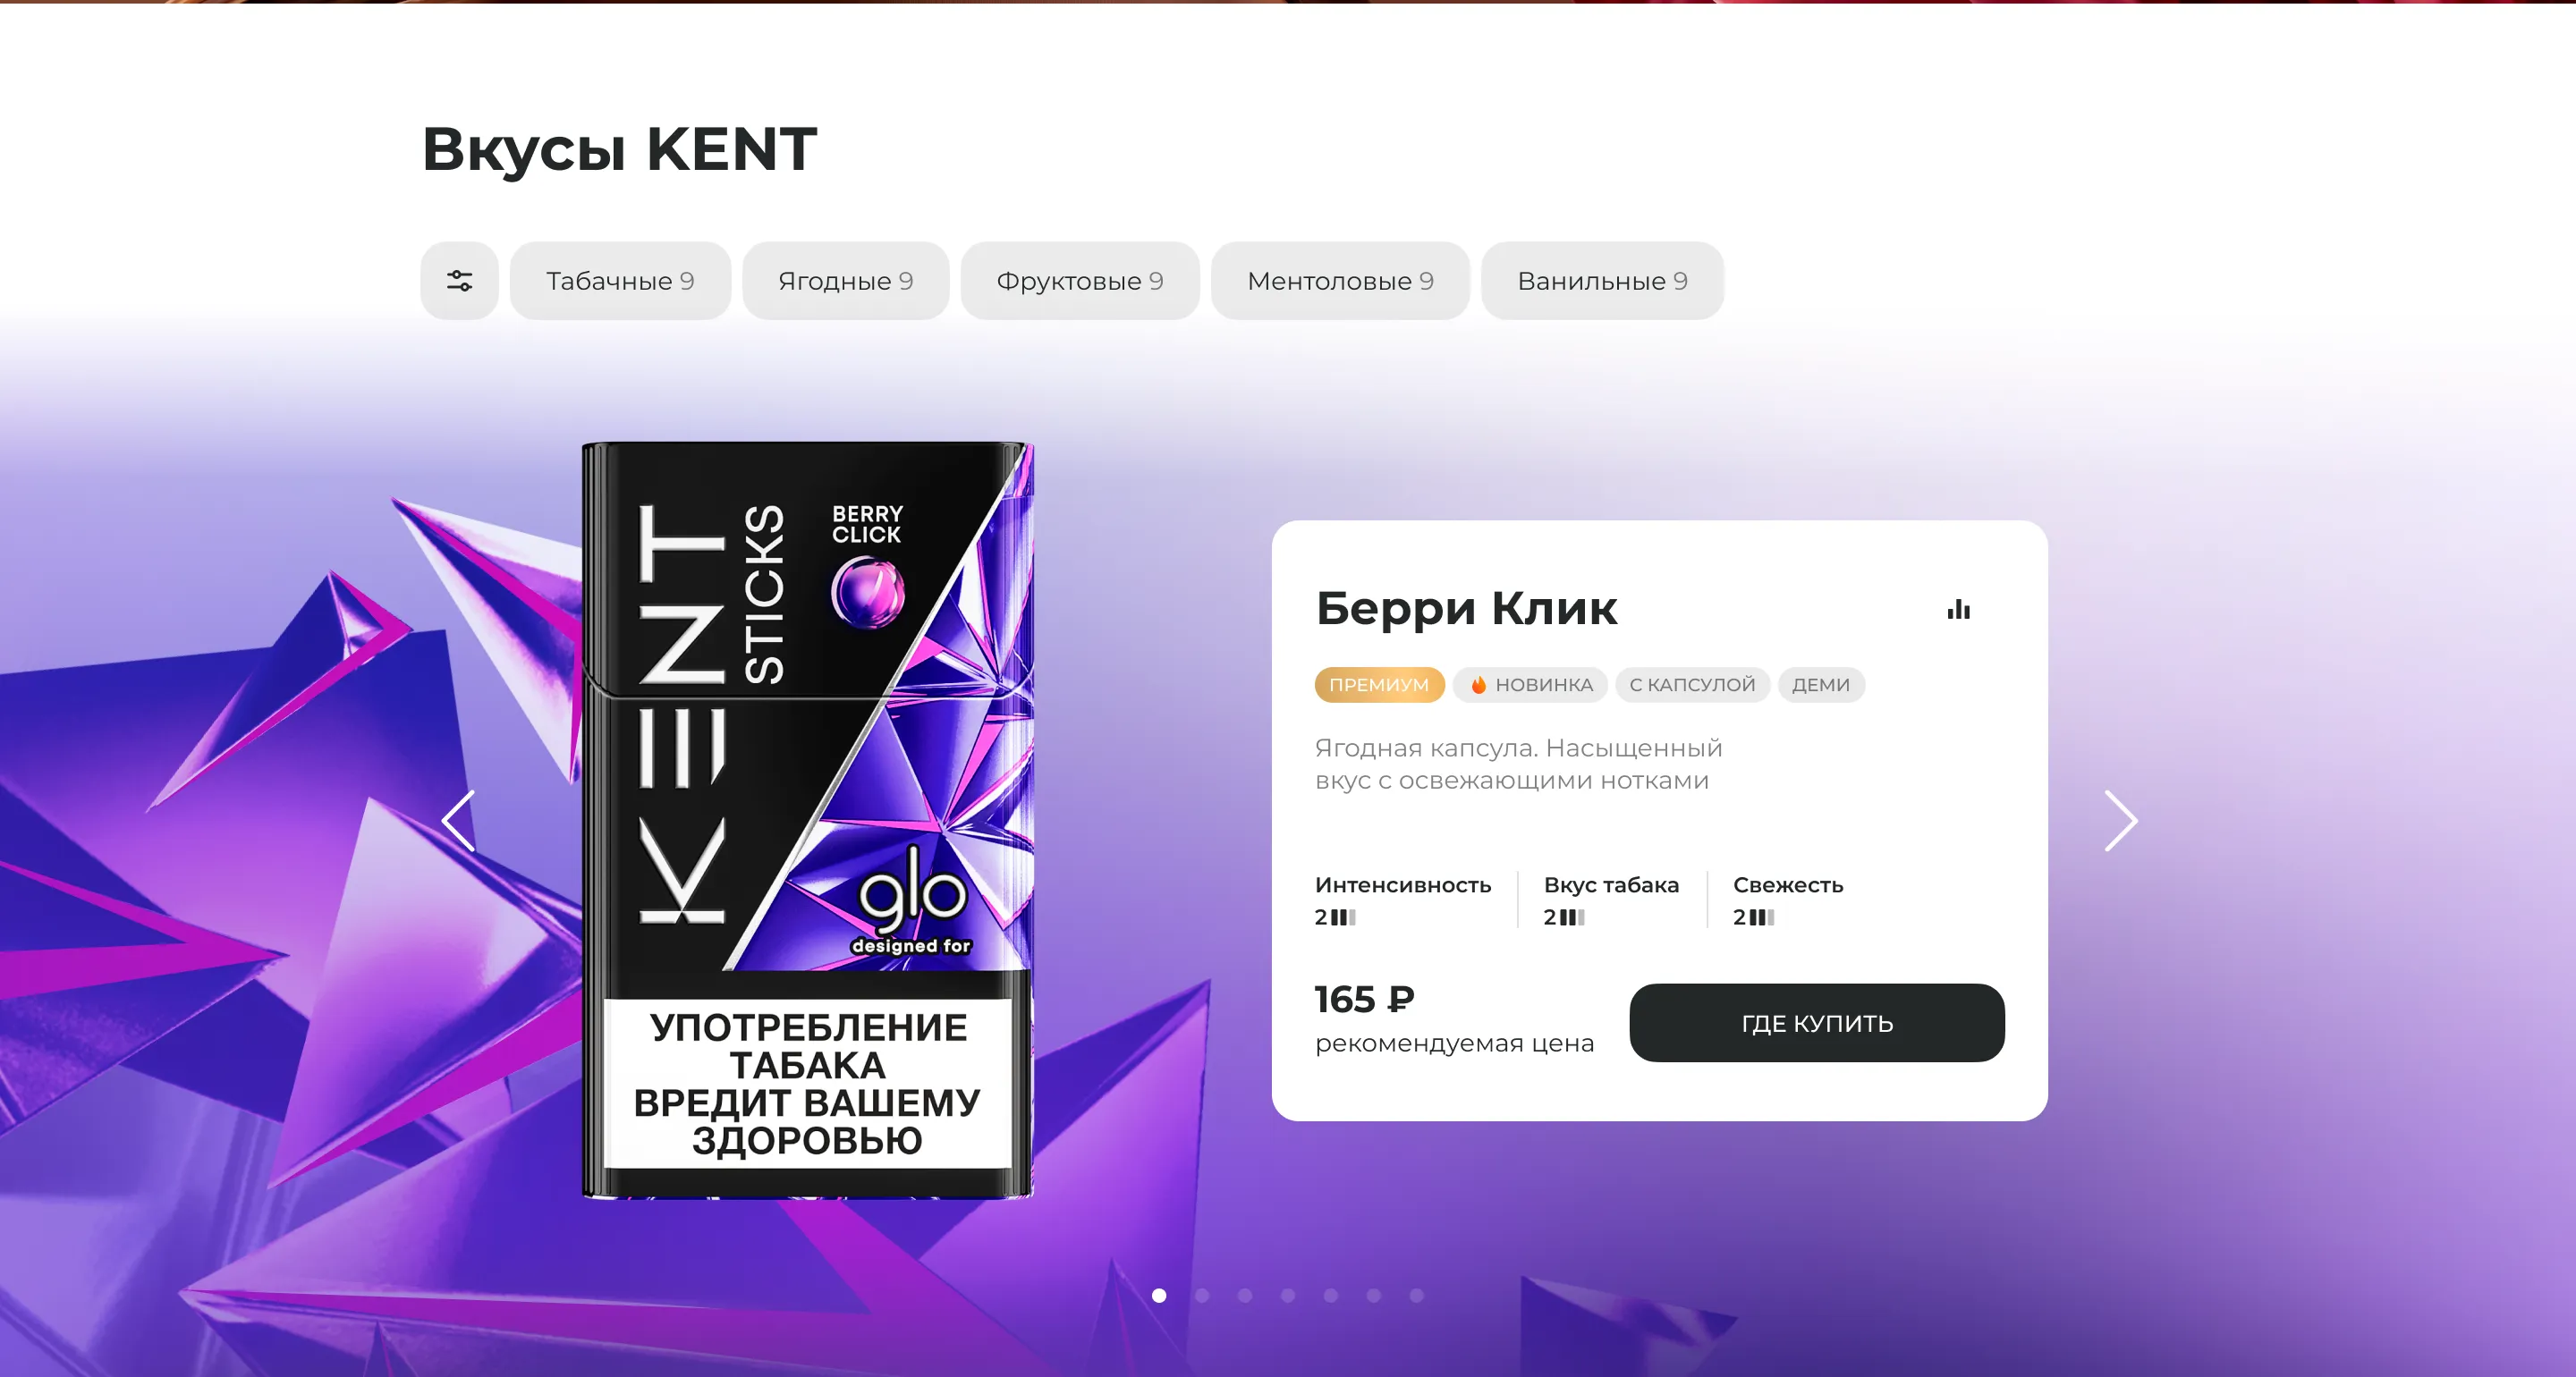Go to previous flavor with left arrow
2576x1377 pixels.
pyautogui.click(x=459, y=821)
